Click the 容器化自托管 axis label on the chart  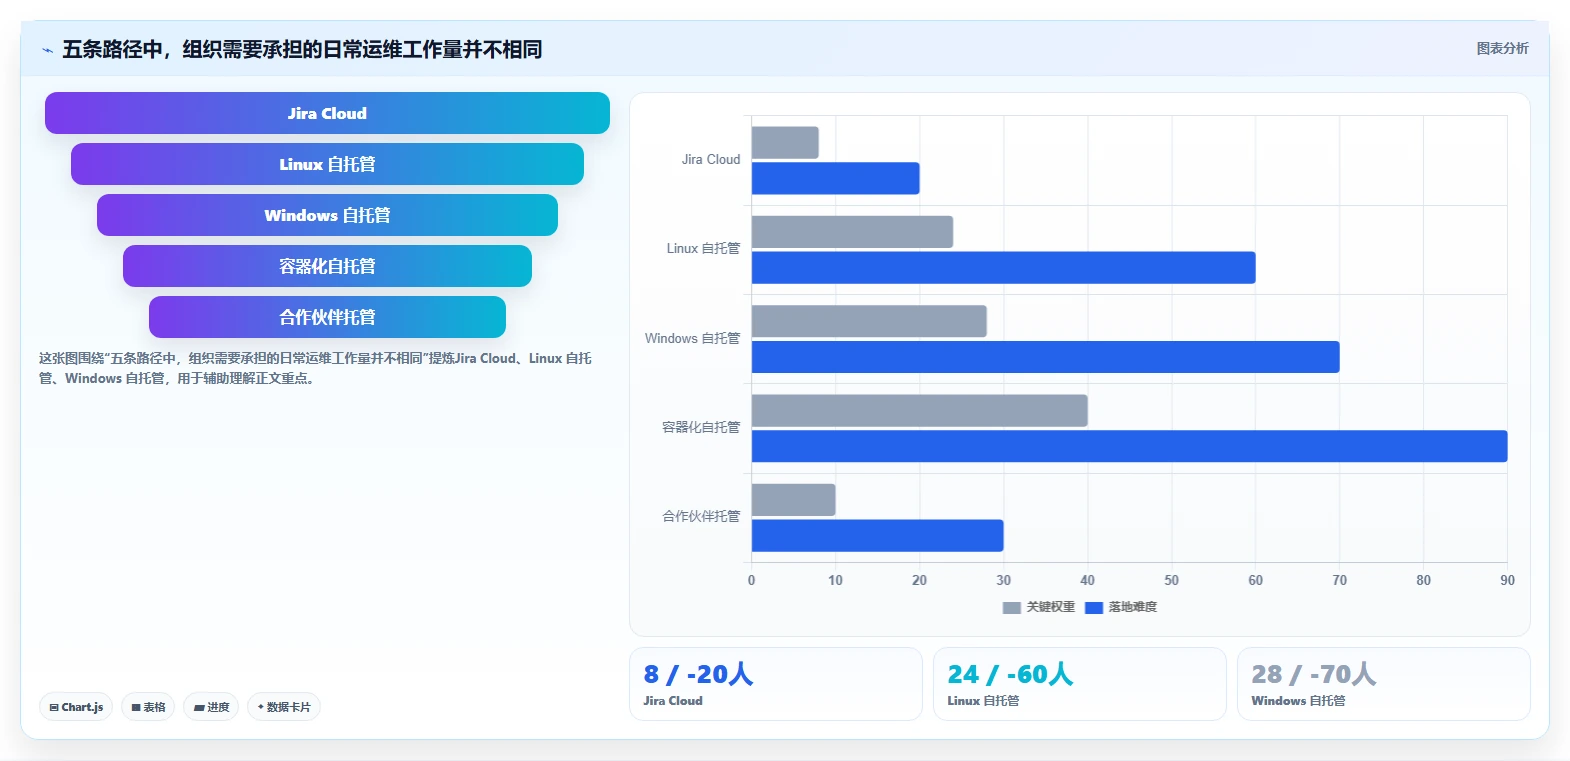(x=701, y=427)
